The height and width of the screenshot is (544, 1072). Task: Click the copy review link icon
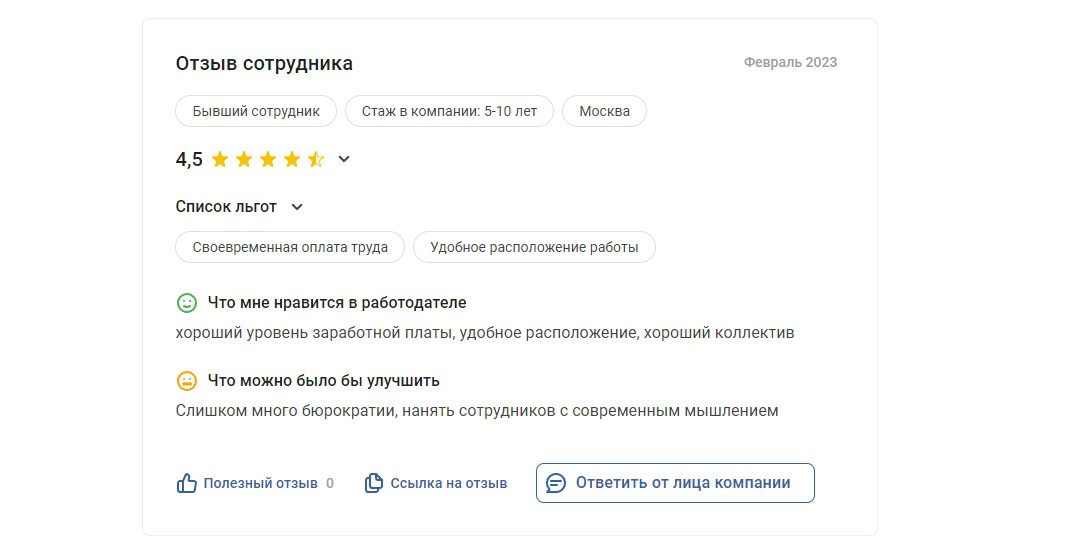point(374,483)
